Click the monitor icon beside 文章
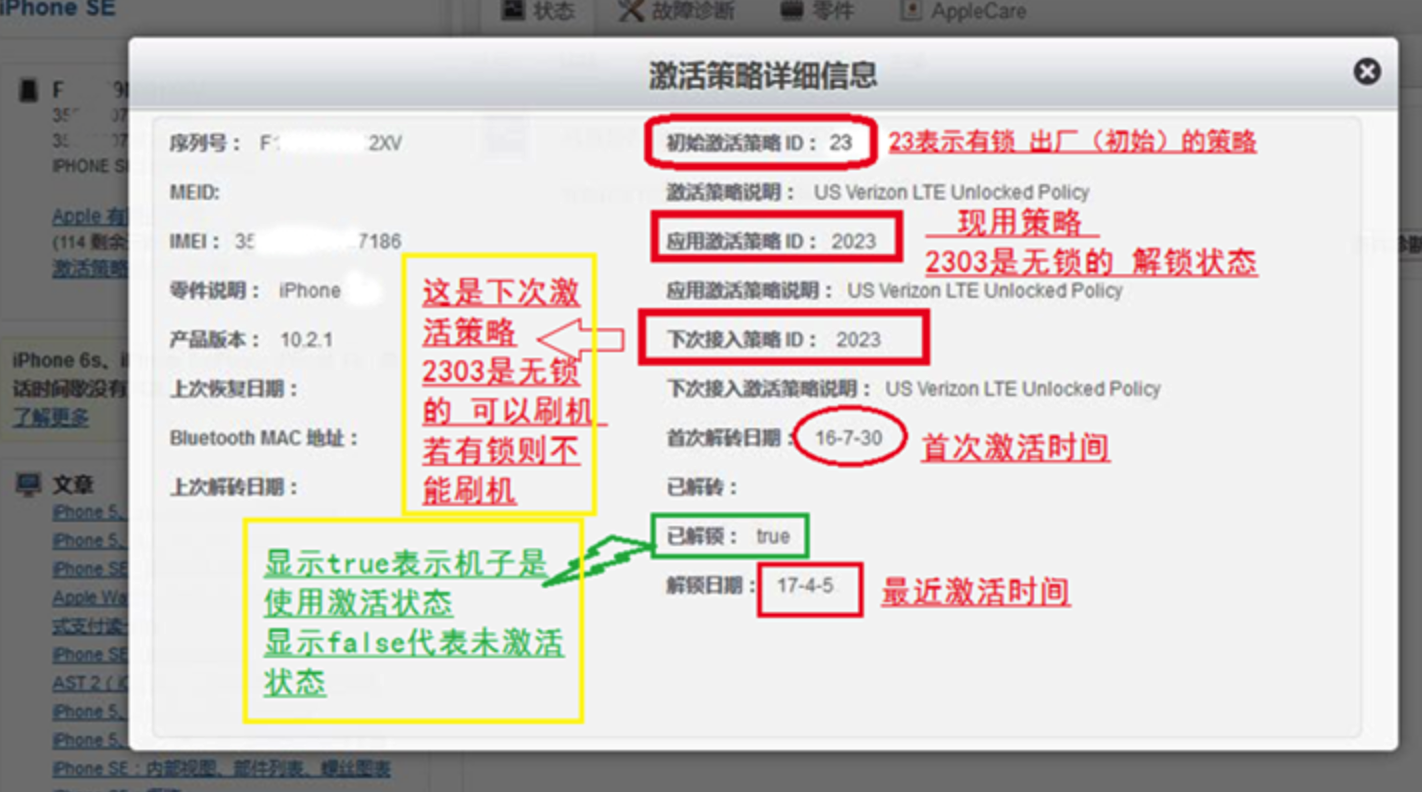Image resolution: width=1422 pixels, height=792 pixels. (28, 486)
